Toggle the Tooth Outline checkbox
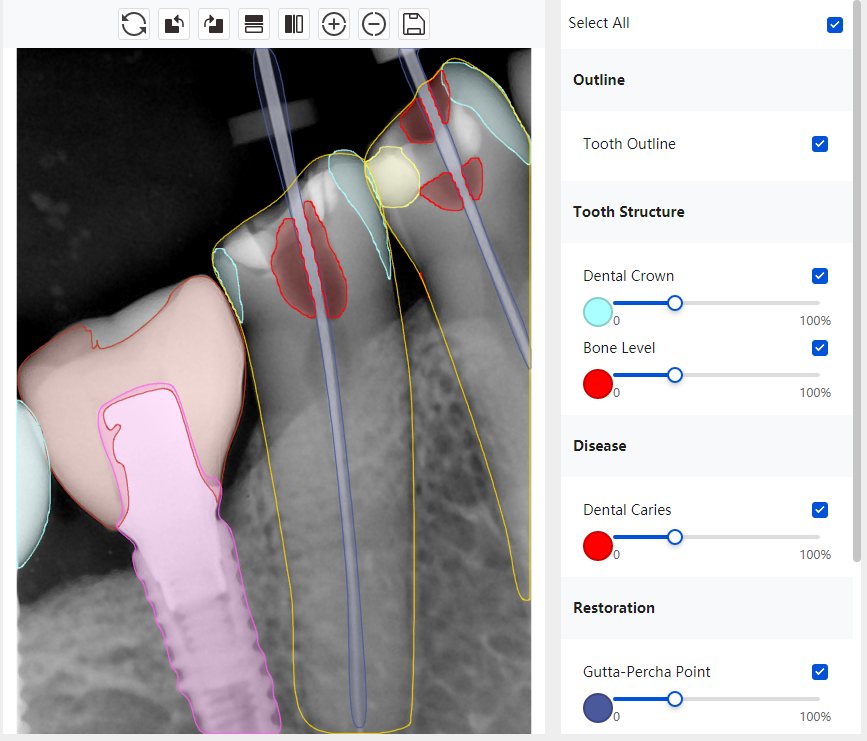867x741 pixels. click(820, 144)
